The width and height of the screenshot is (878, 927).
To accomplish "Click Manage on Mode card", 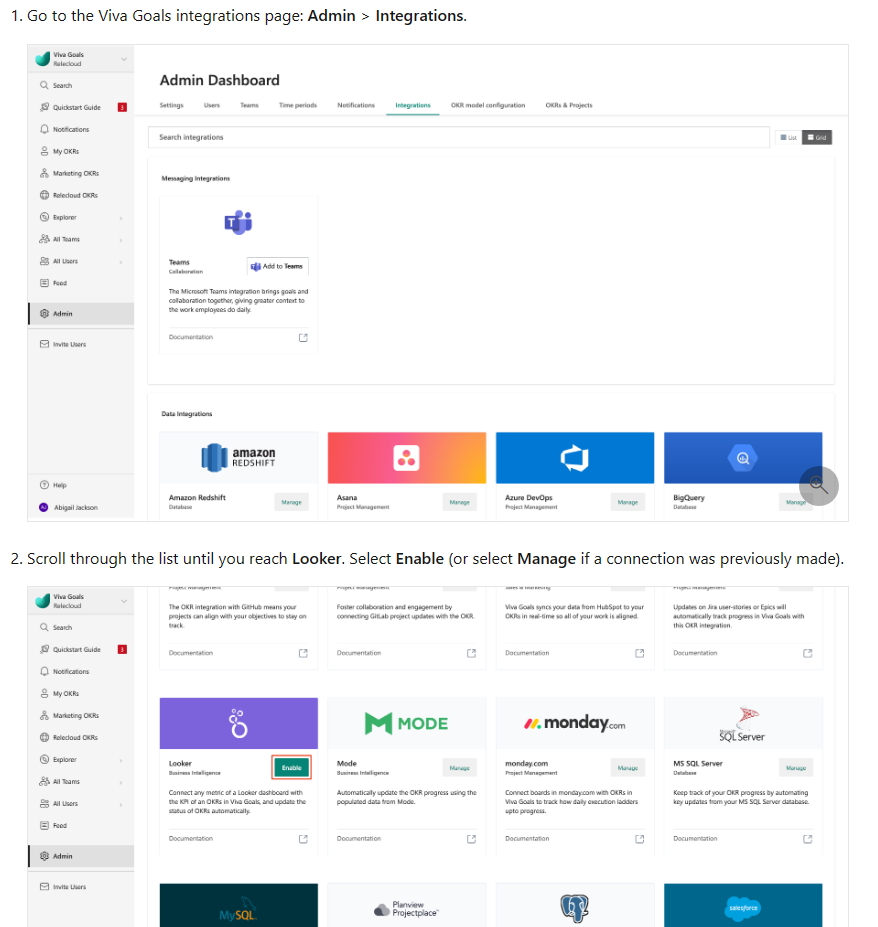I will pyautogui.click(x=459, y=767).
